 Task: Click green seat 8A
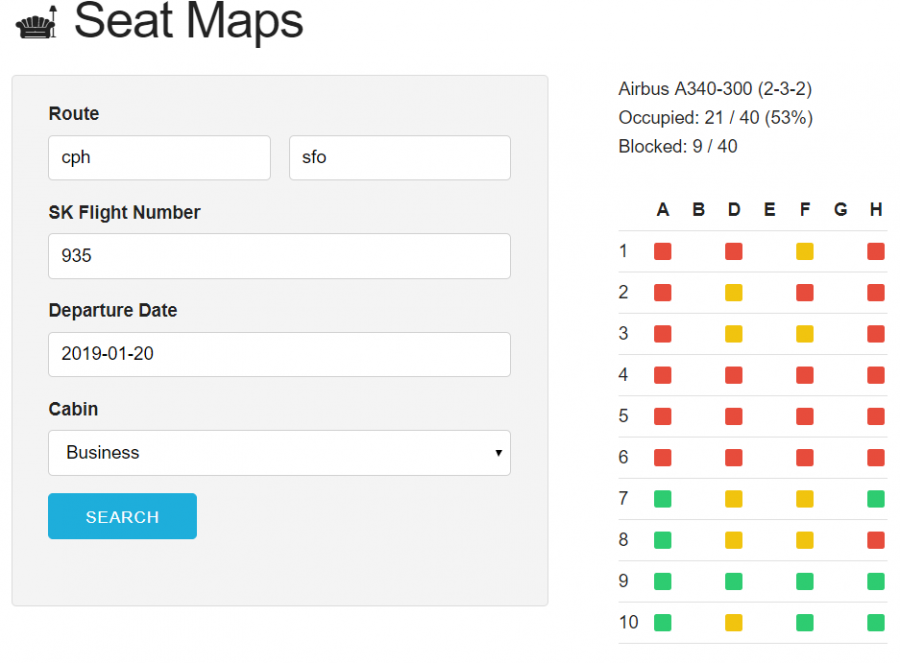point(662,540)
